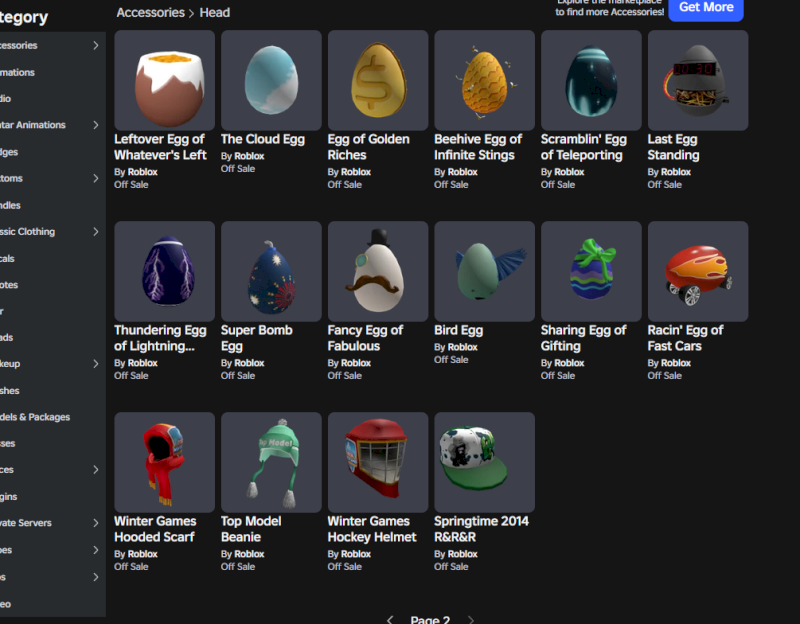Open The Cloud Egg item image

click(271, 80)
